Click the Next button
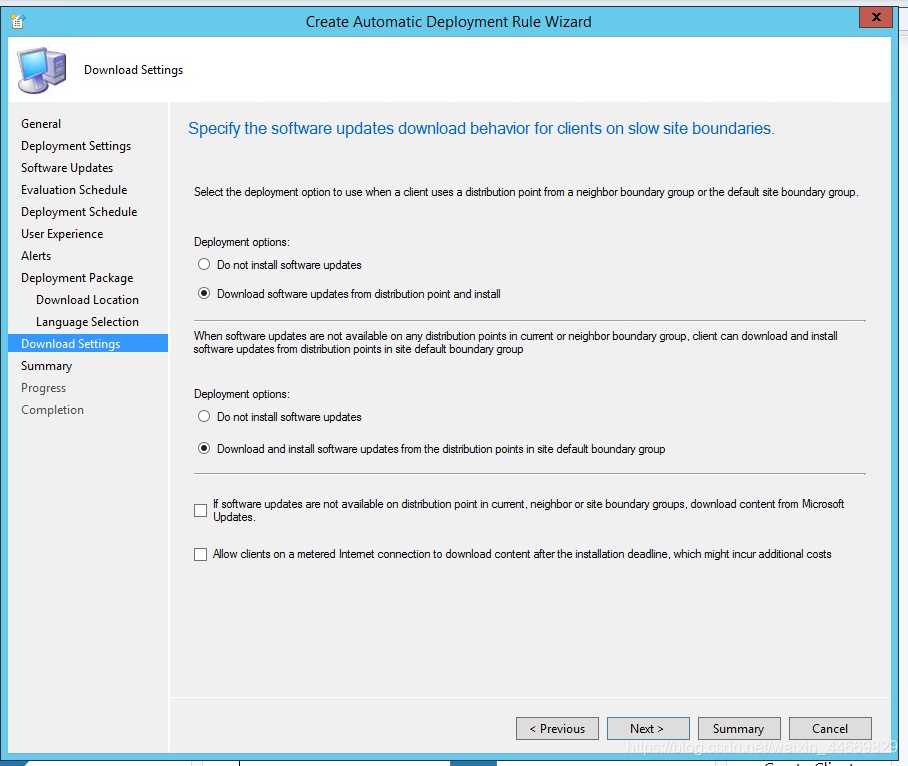 [648, 728]
